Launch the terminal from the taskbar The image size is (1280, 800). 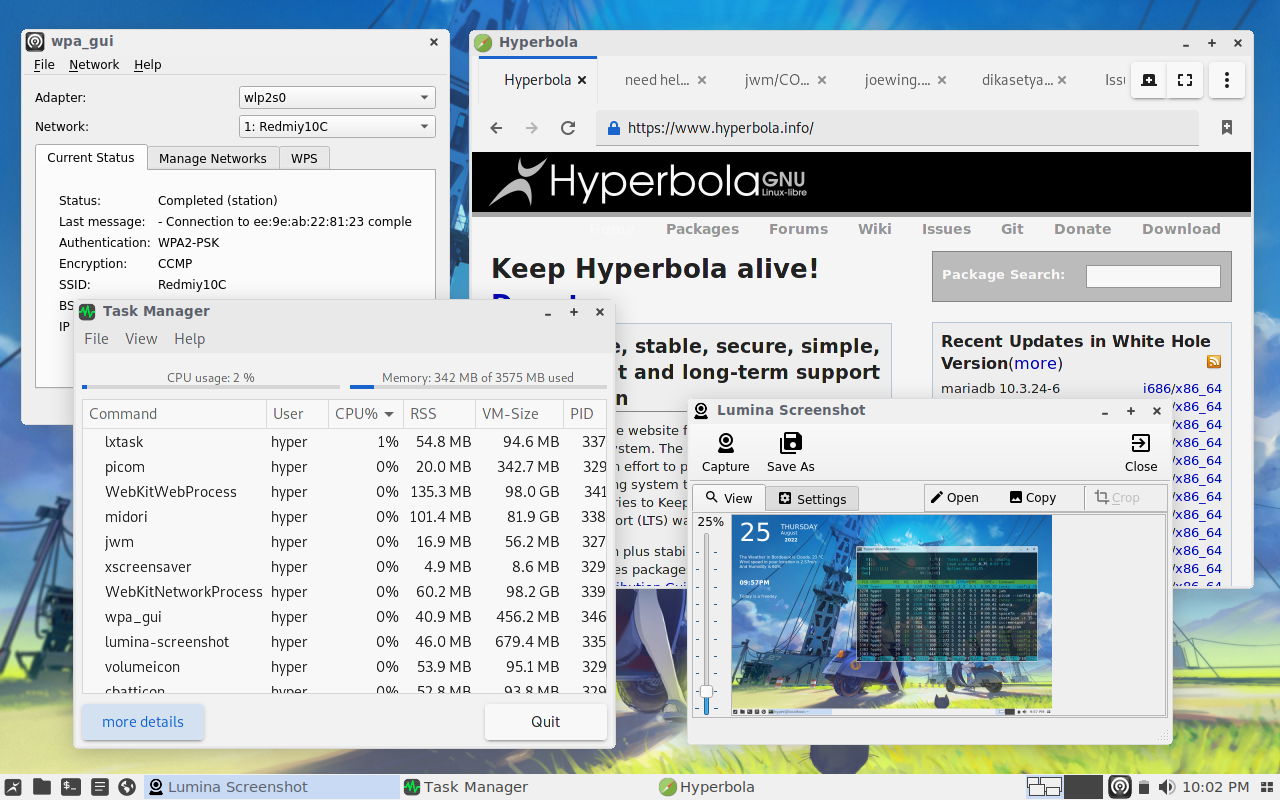tap(71, 787)
